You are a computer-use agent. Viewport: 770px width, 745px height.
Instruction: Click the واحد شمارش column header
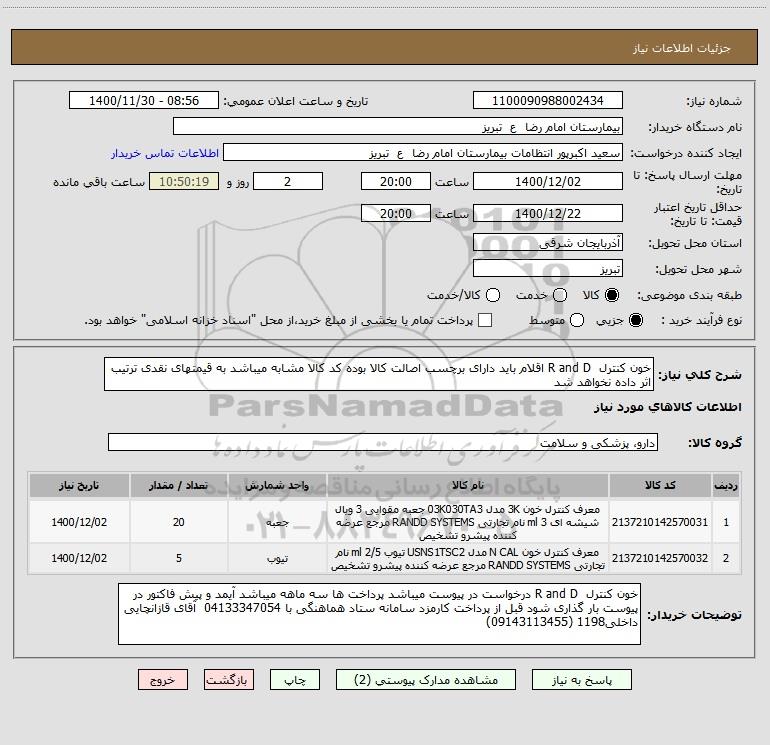coord(277,485)
